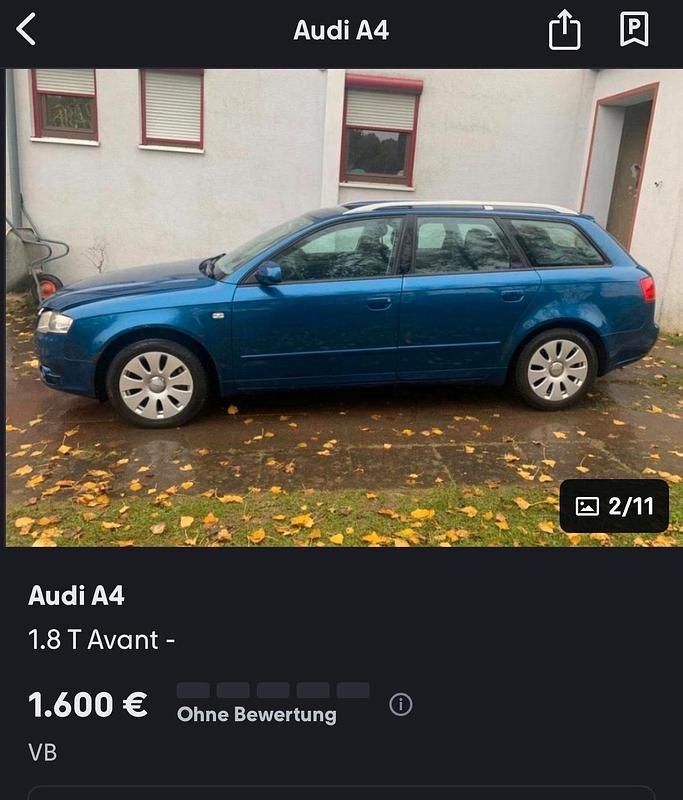The image size is (683, 800).
Task: Select the bold Audi A4 listing heading
Action: pos(76,595)
